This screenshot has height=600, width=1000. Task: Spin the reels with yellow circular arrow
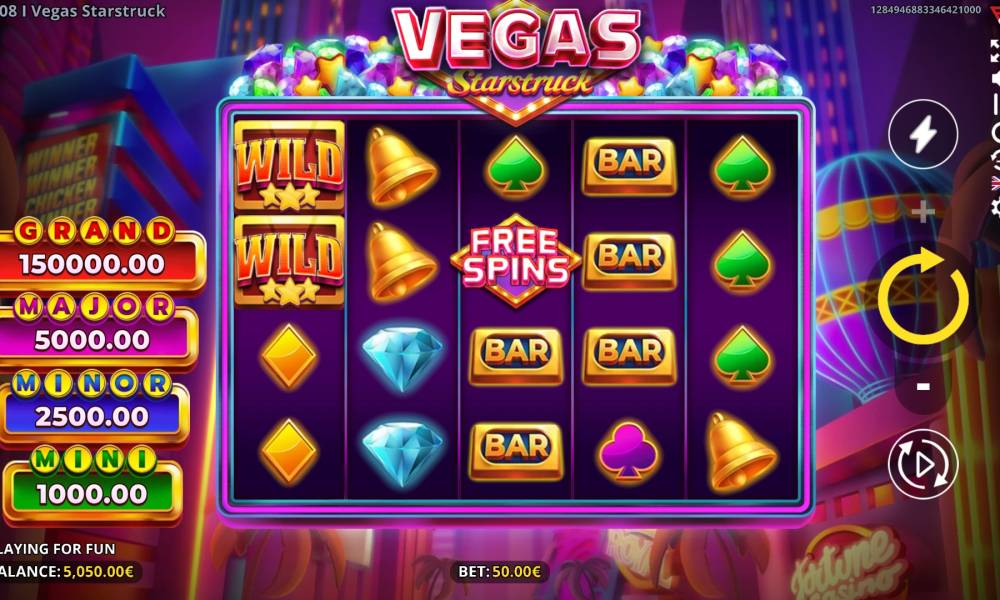coord(923,296)
